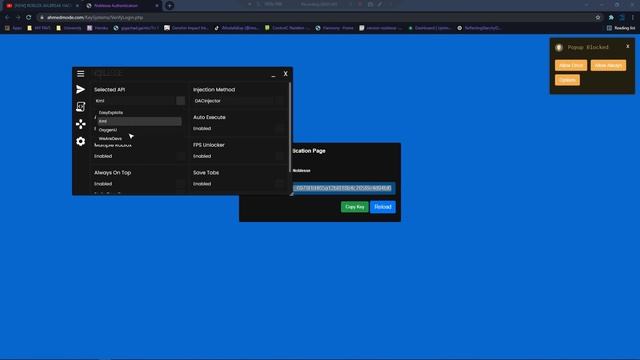Close the YouTube browser tab

coord(77,6)
